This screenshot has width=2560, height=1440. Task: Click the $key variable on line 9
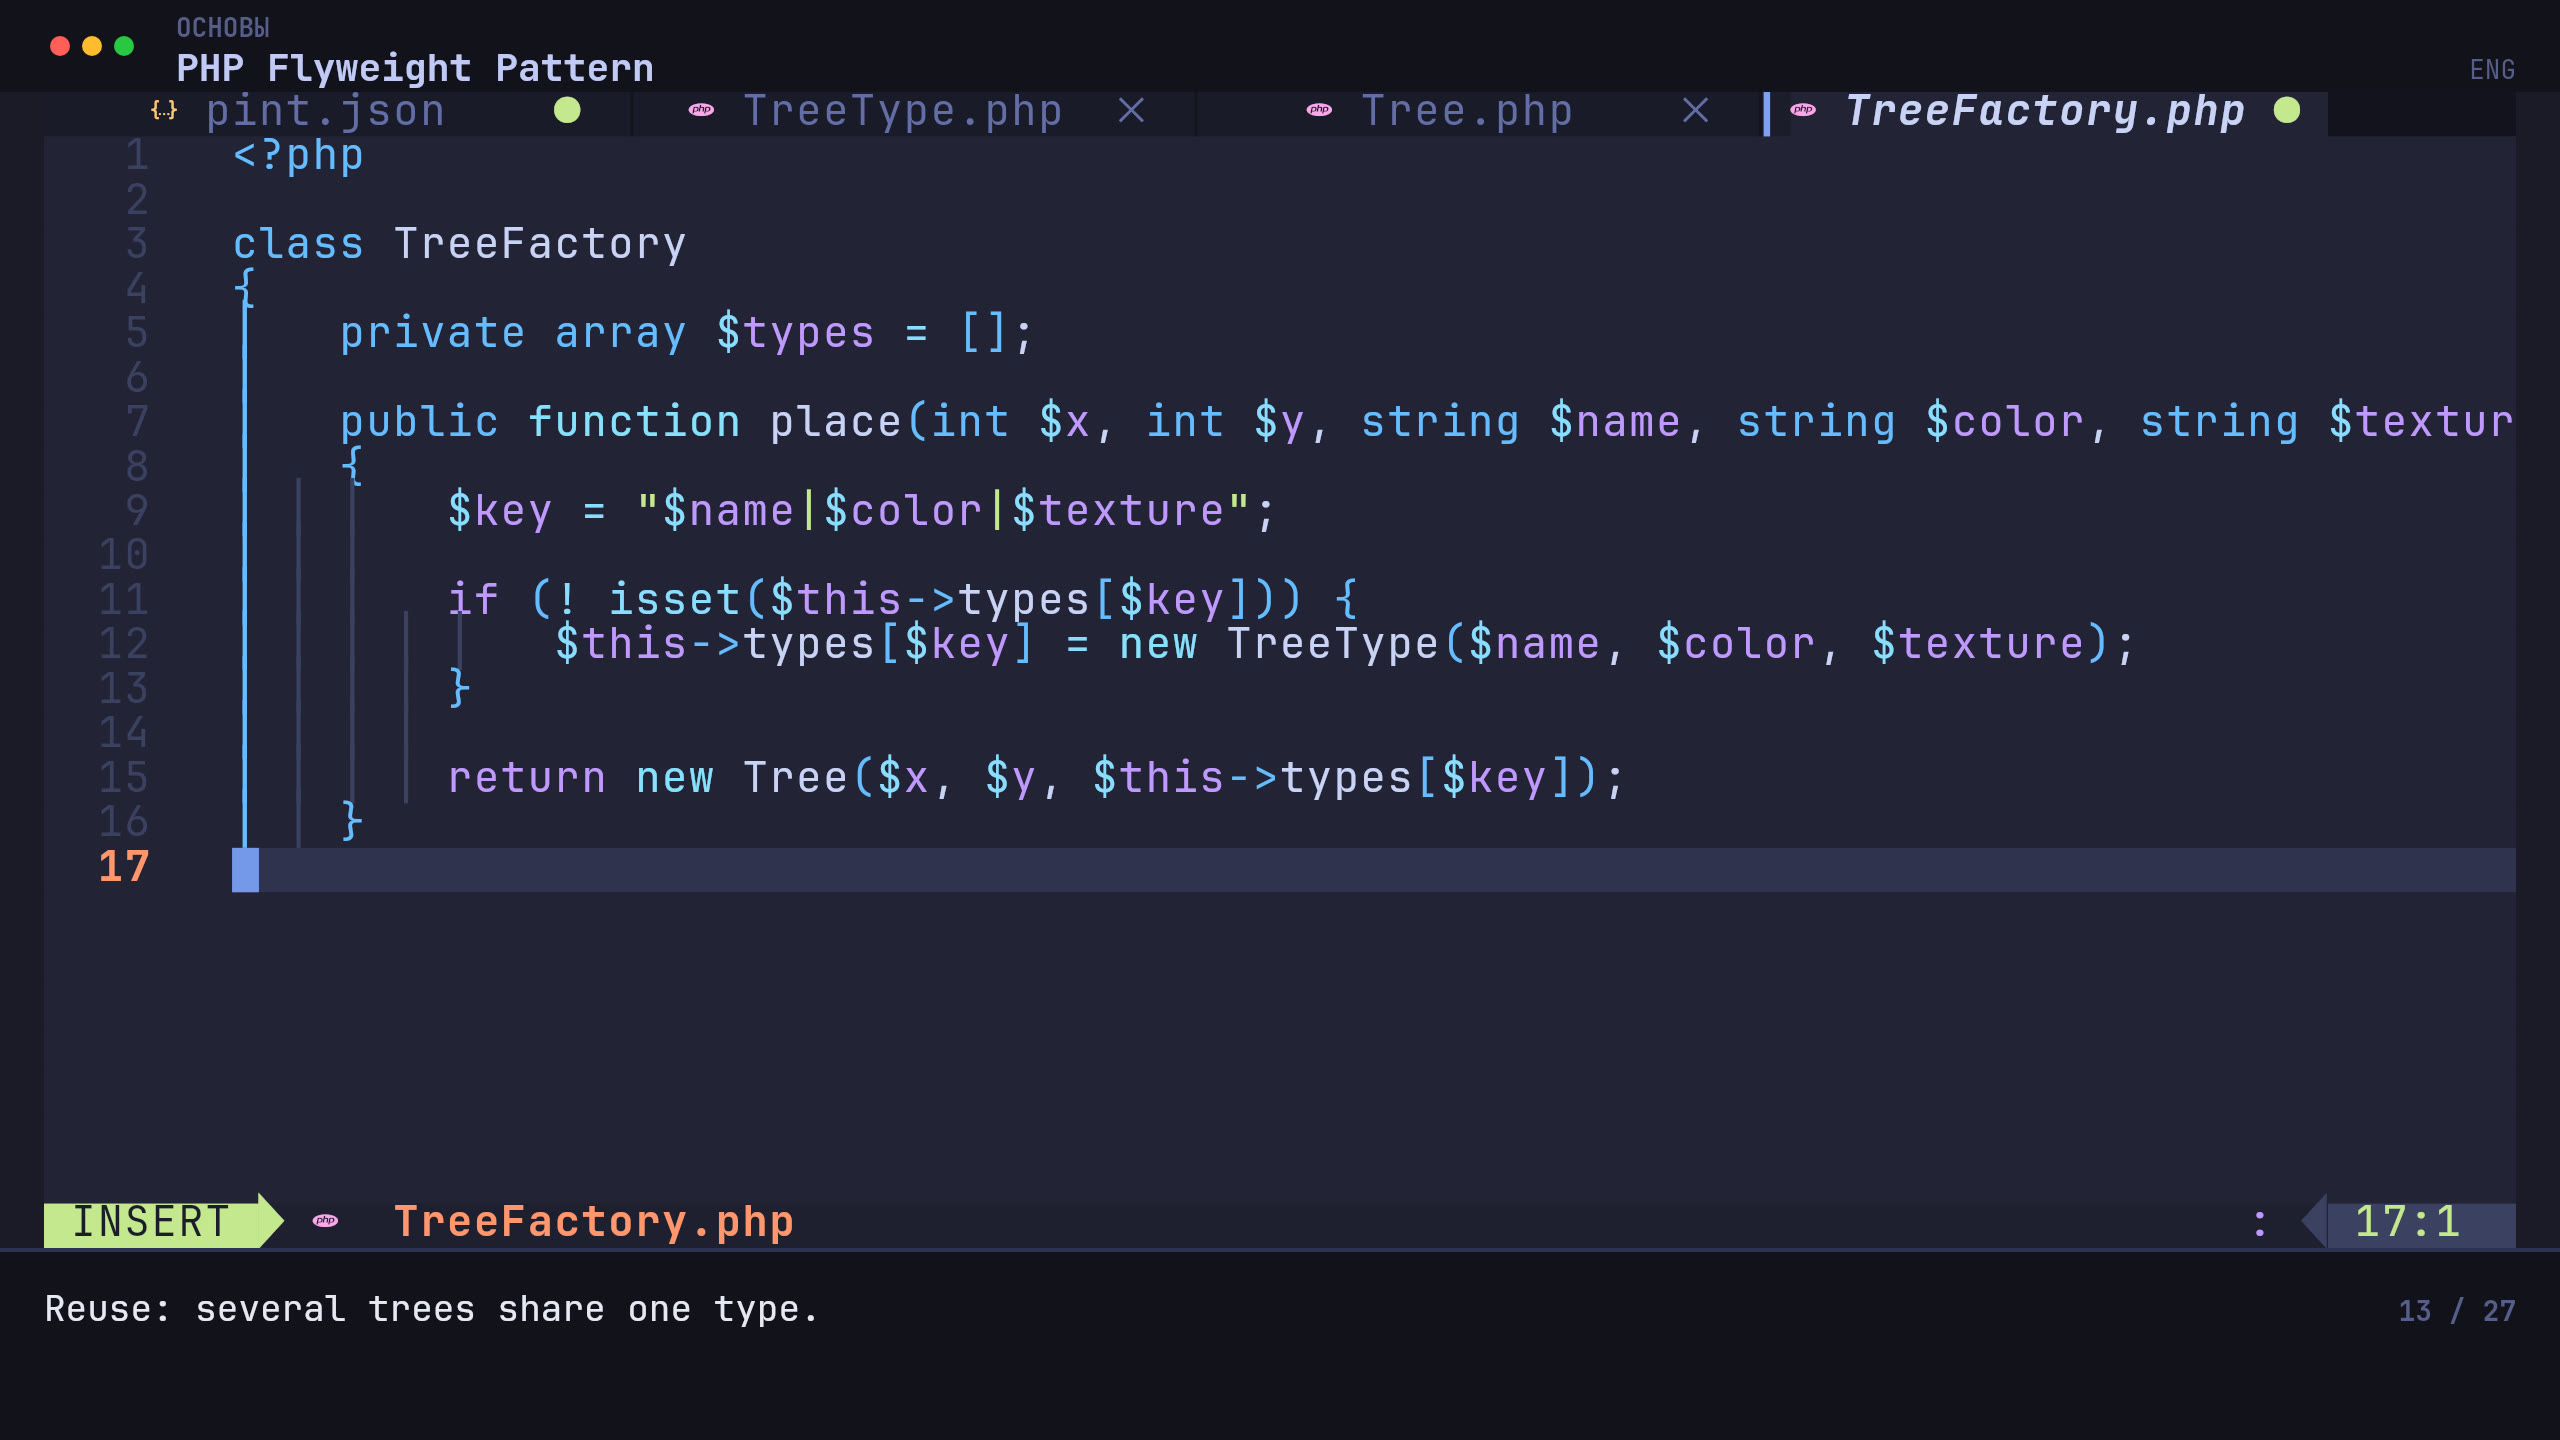coord(500,511)
